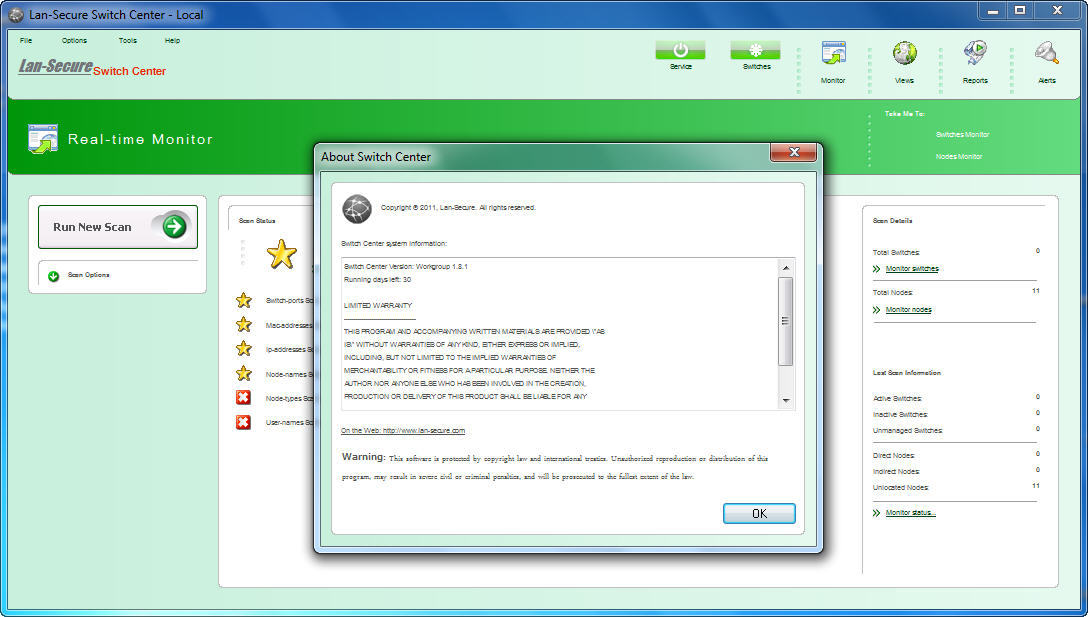Follow the Monitor nodes link
The image size is (1088, 617).
908,310
